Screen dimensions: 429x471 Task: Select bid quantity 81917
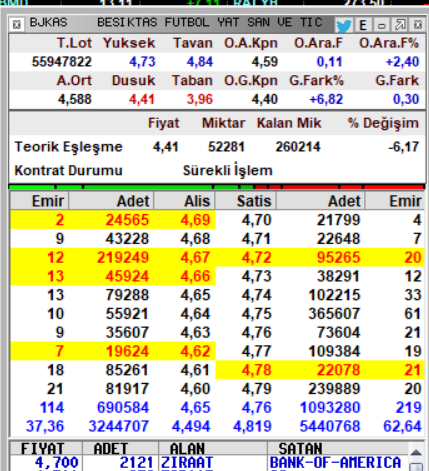point(127,389)
